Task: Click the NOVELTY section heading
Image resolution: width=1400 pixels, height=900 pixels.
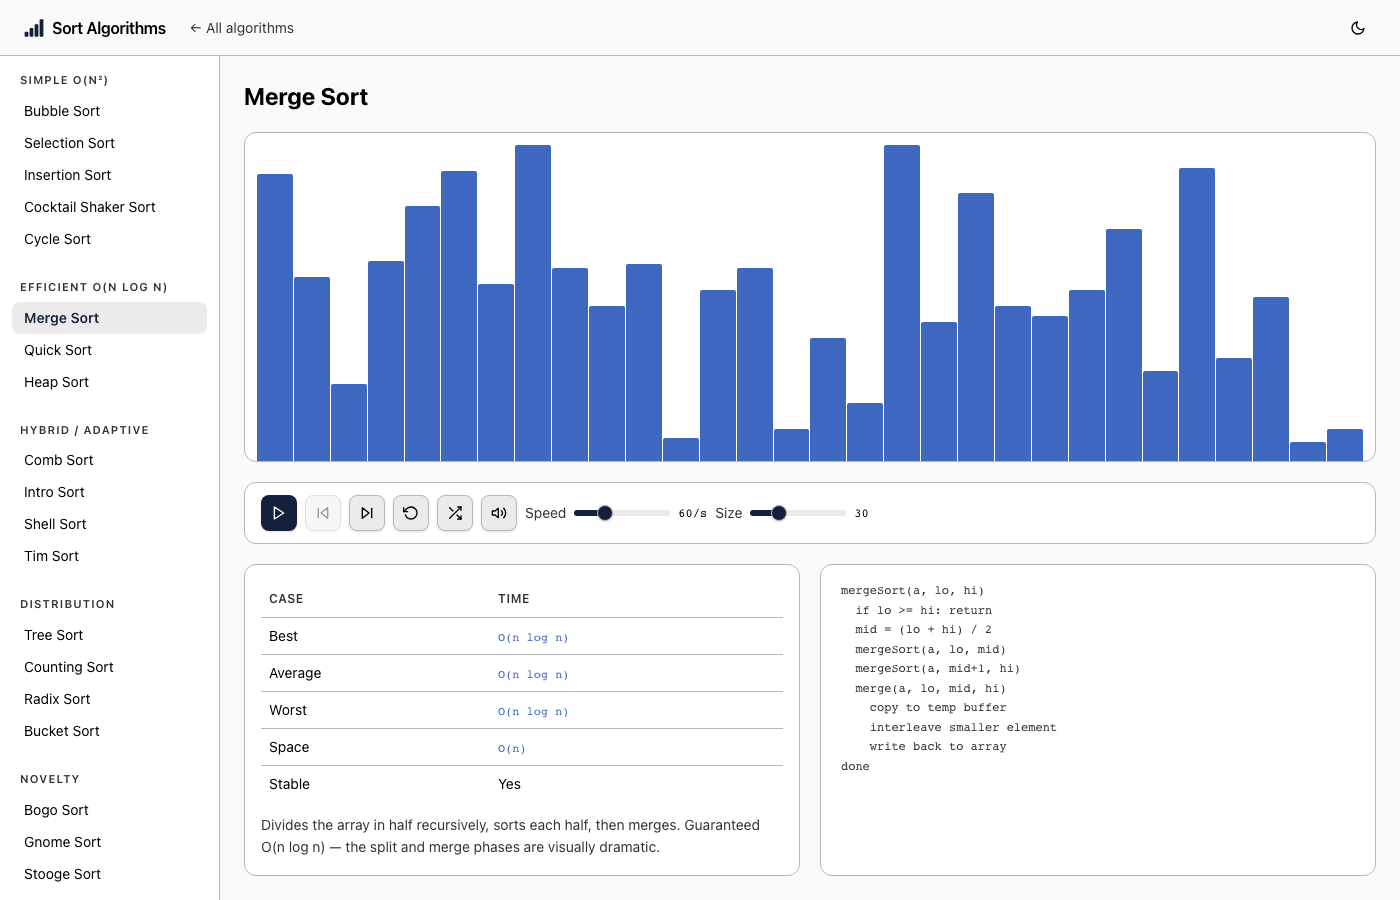Action: [50, 779]
